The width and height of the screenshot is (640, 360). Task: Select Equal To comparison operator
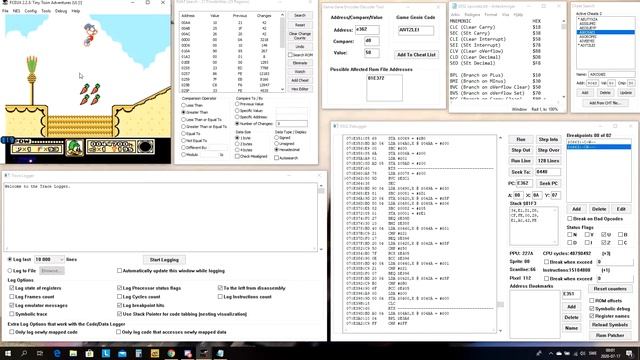[184, 133]
